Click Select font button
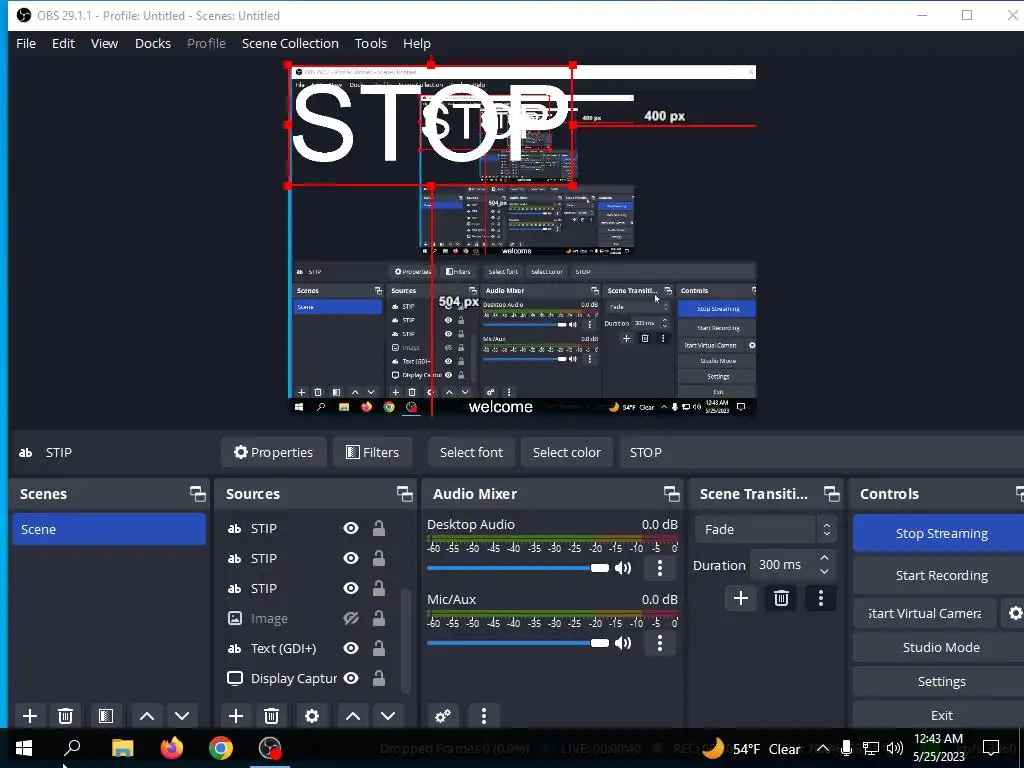1024x768 pixels. coord(471,453)
